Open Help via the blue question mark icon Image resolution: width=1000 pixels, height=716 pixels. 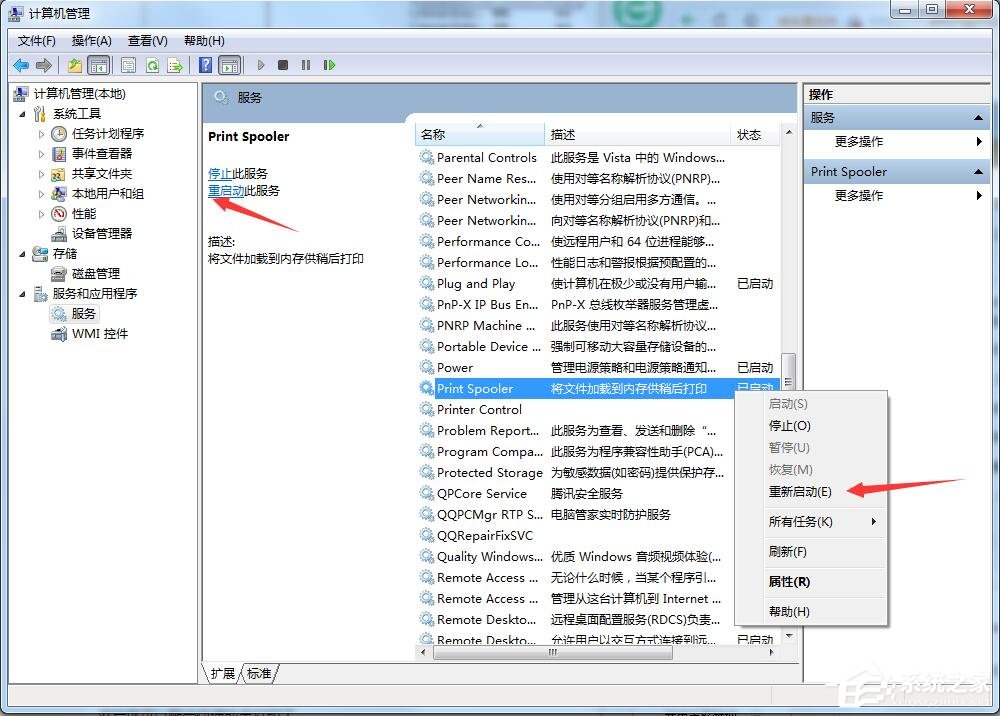205,65
